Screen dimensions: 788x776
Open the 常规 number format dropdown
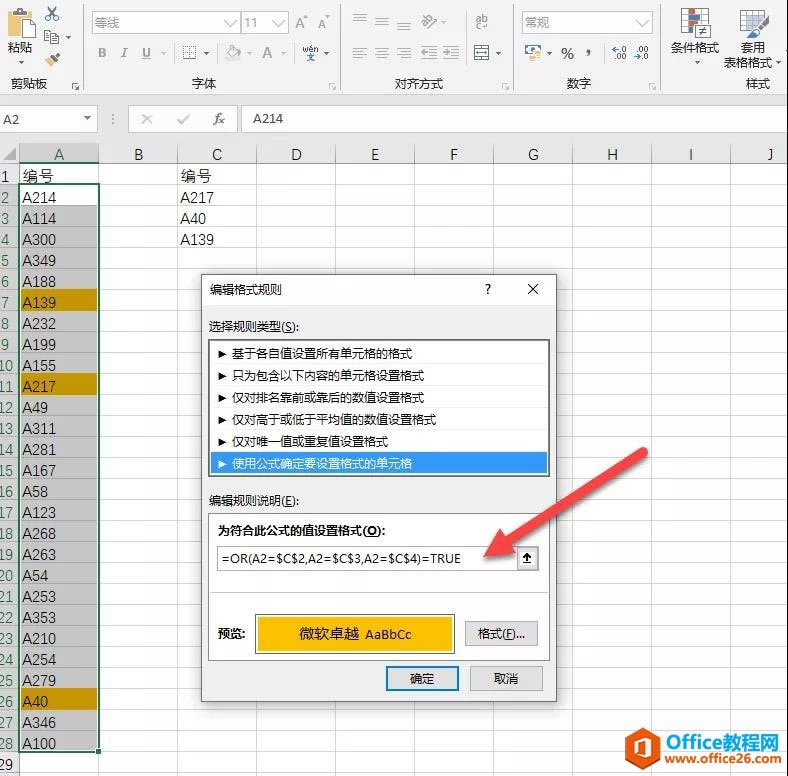[x=642, y=23]
